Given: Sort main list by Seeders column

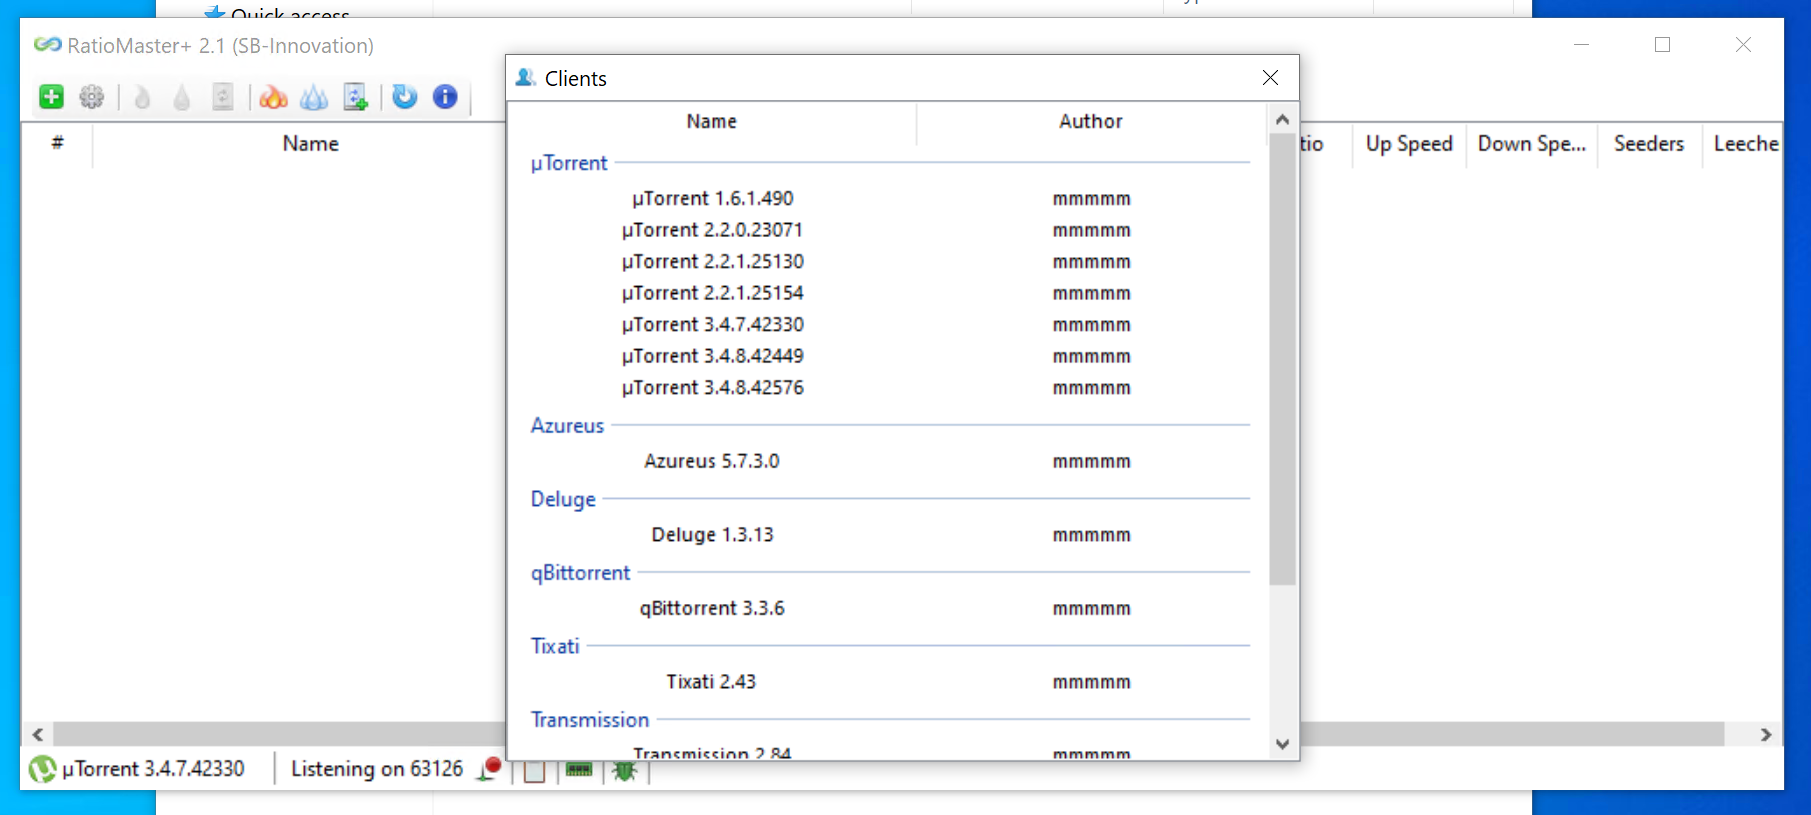Looking at the screenshot, I should 1649,144.
